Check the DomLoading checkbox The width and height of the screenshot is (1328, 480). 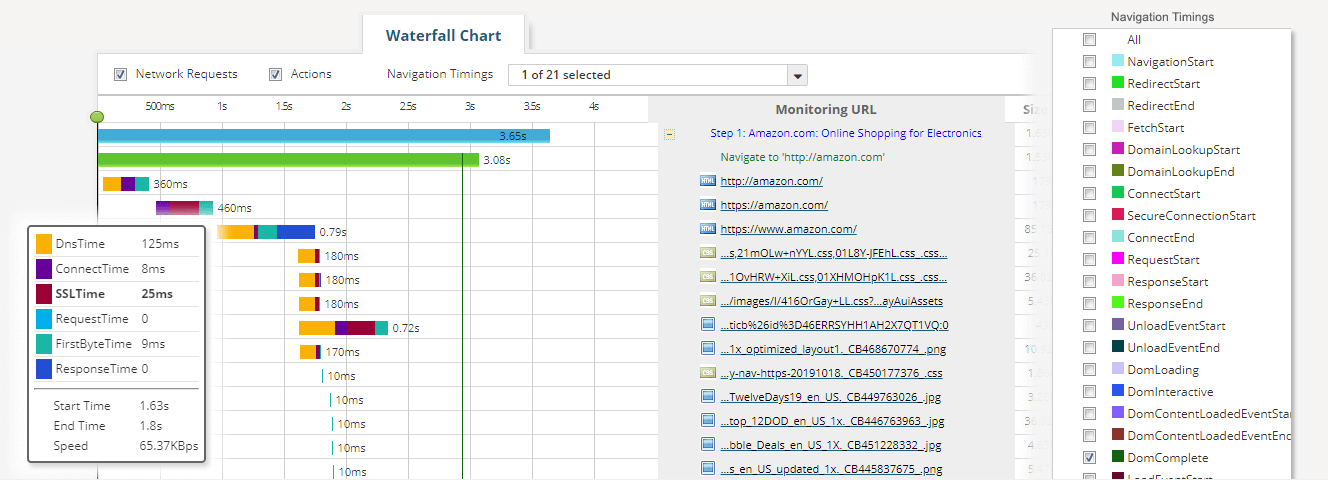click(x=1089, y=370)
